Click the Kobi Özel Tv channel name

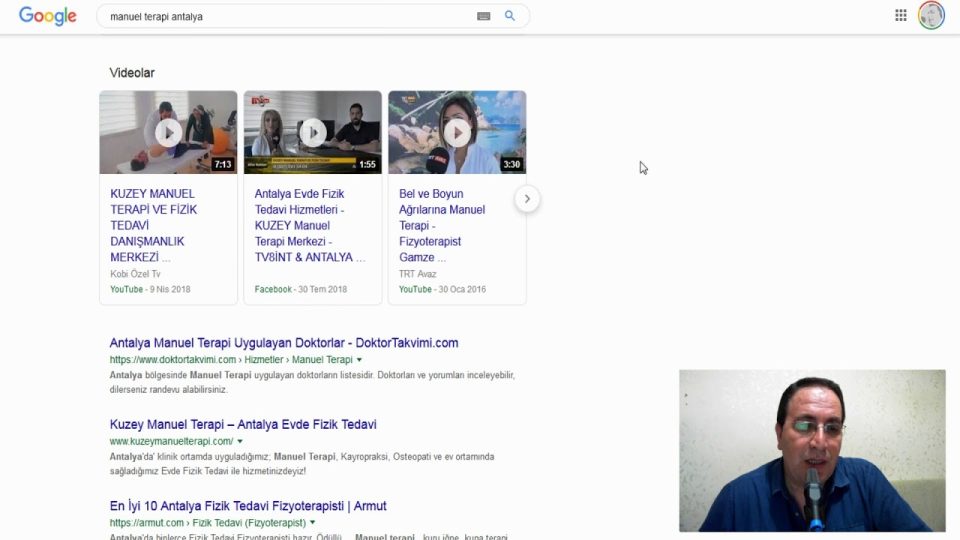click(x=135, y=274)
